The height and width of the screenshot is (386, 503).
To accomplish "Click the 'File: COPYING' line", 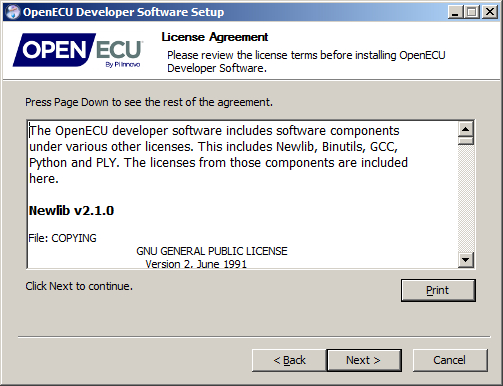I will pyautogui.click(x=62, y=238).
